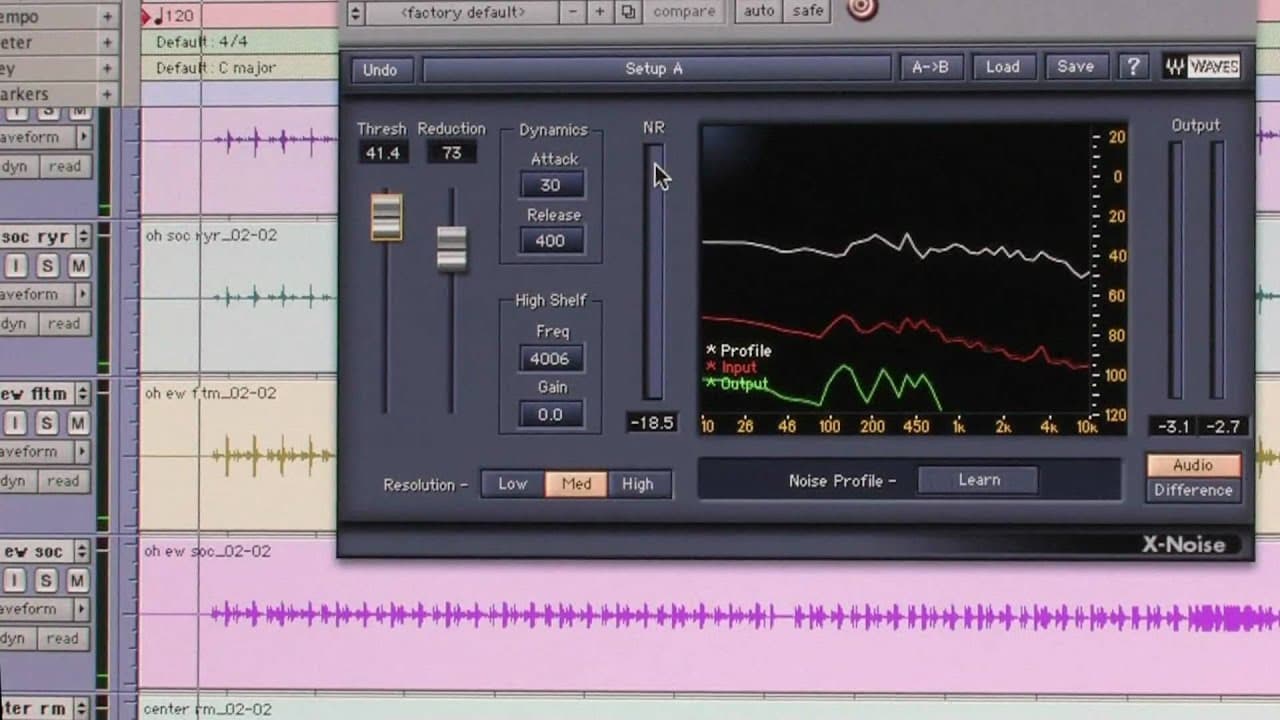Add a tempo change with Tempo plus

coord(107,17)
